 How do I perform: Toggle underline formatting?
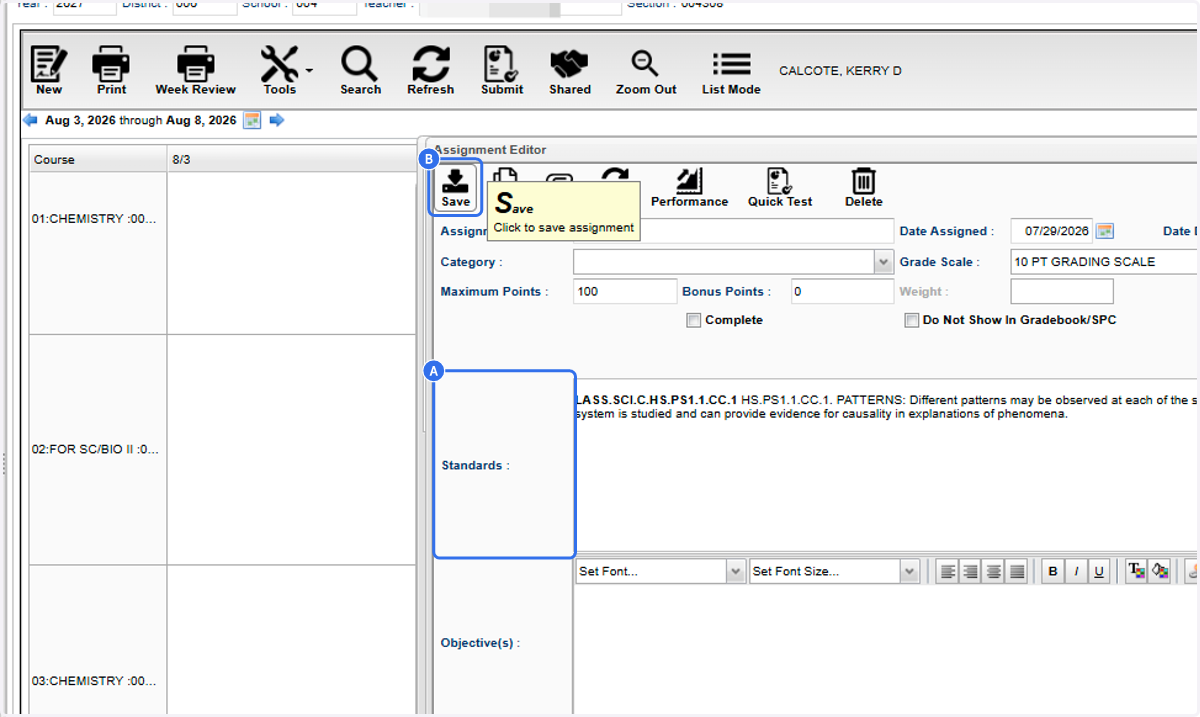1099,571
